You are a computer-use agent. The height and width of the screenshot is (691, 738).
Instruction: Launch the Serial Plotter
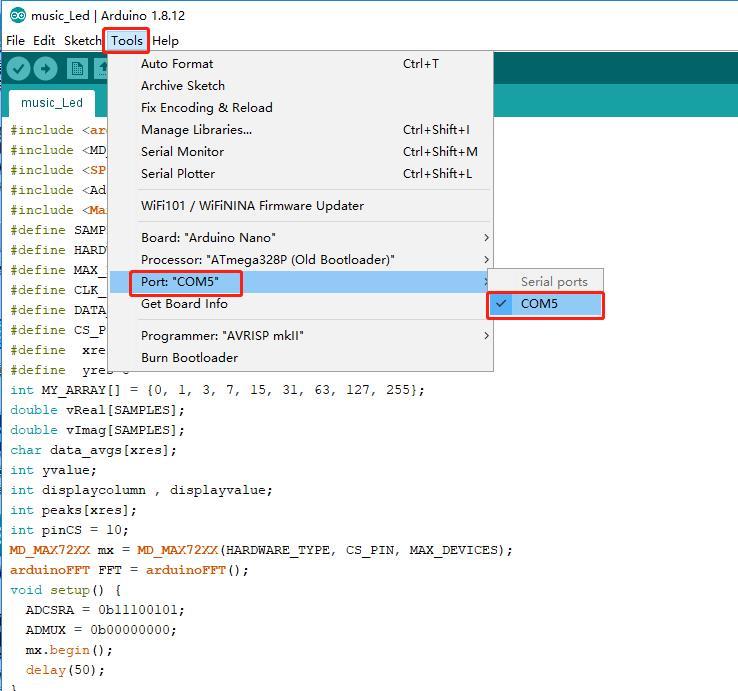pyautogui.click(x=301, y=174)
